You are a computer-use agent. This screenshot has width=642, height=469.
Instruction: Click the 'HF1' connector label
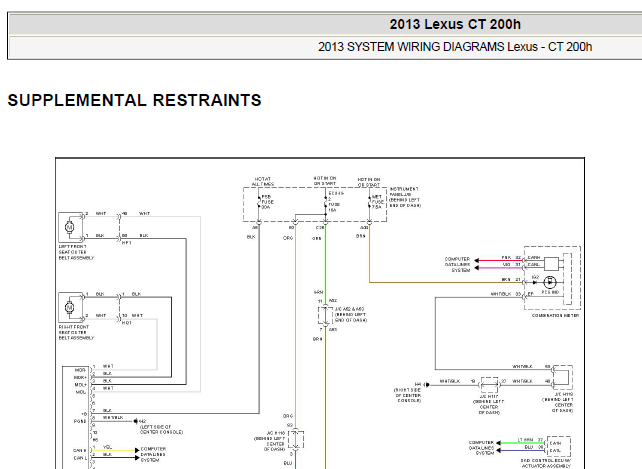pos(127,243)
